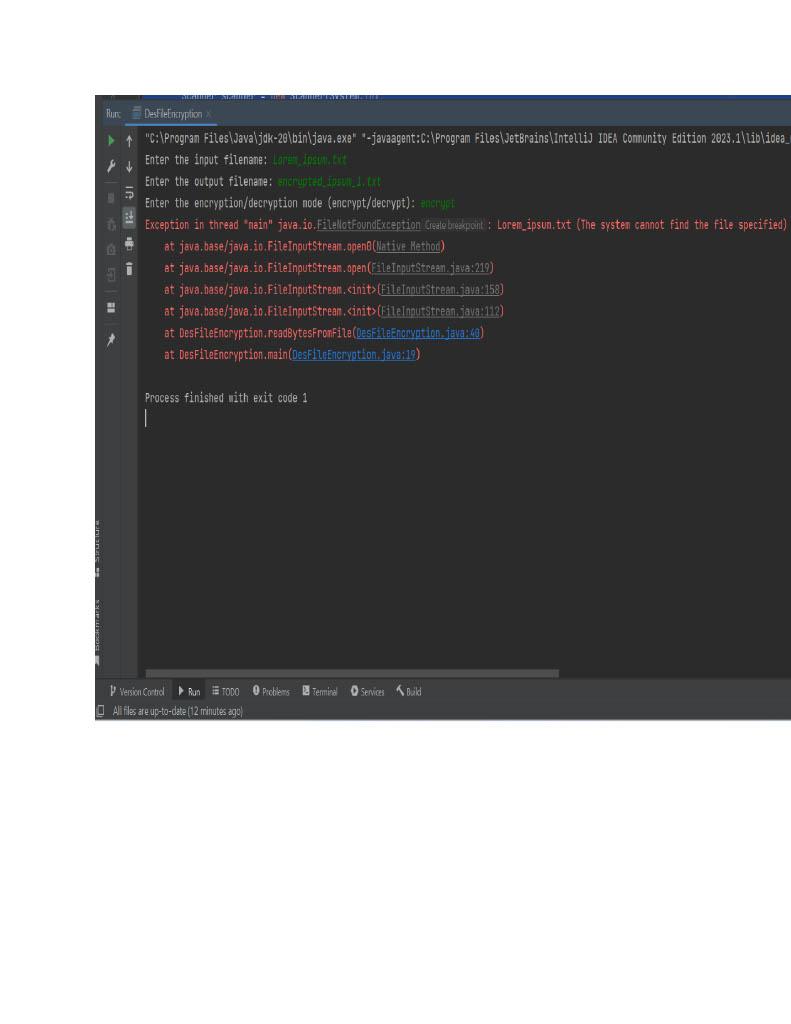Viewport: 791px width, 1024px height.
Task: Click the greyed dump threads icon
Action: [111, 224]
